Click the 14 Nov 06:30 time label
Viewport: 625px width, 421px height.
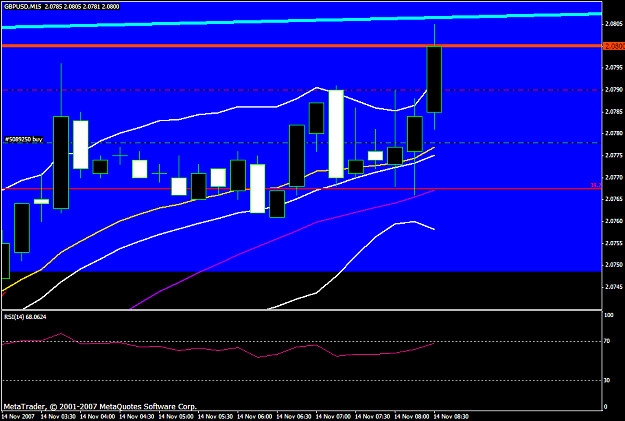click(294, 417)
